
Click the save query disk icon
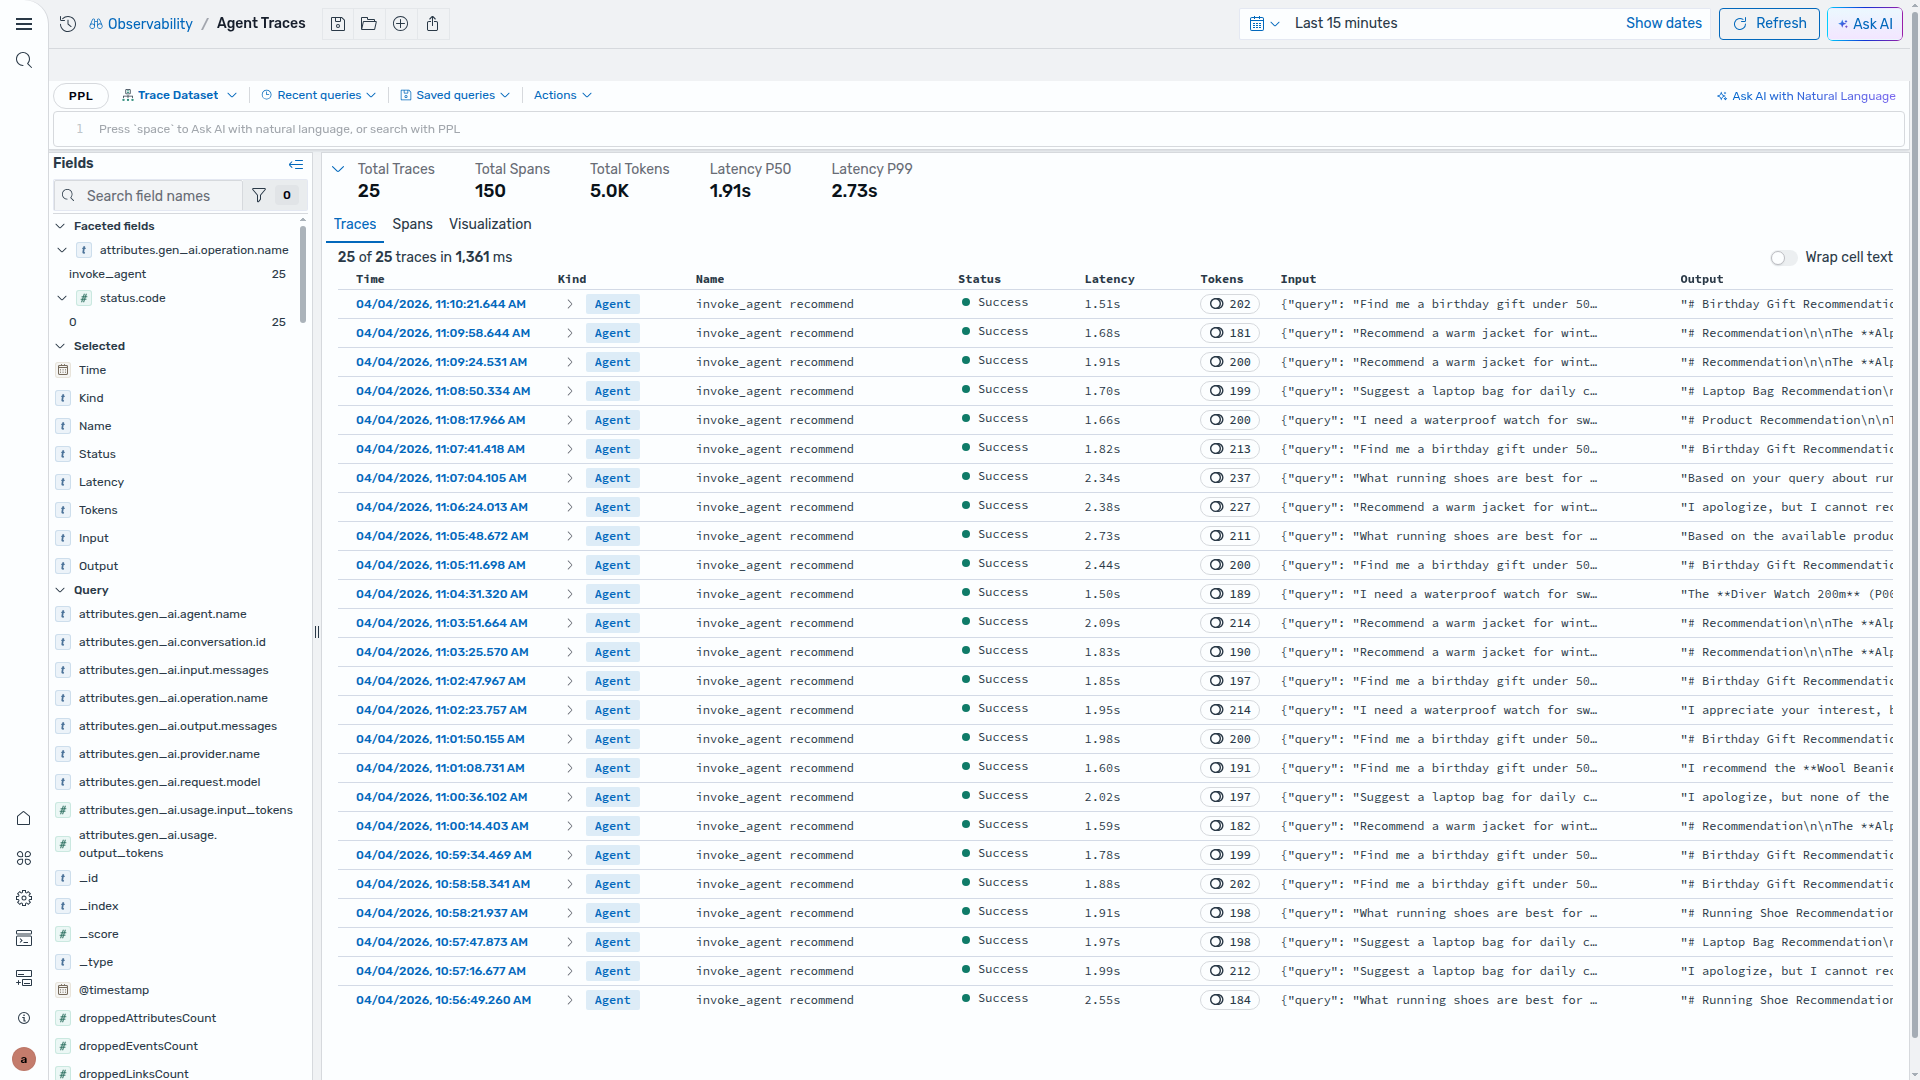coord(338,24)
